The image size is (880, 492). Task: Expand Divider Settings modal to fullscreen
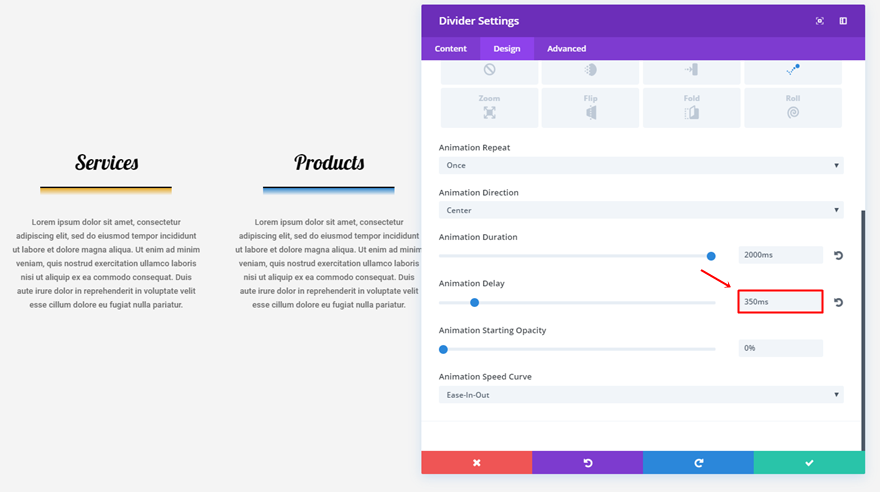820,21
